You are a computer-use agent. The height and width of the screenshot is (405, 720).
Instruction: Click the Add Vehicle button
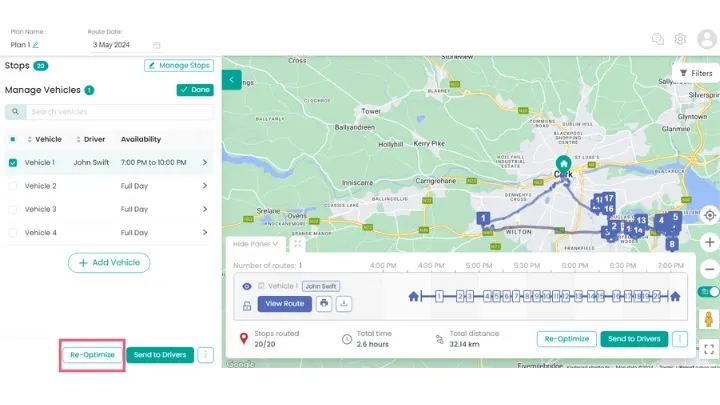pos(109,262)
